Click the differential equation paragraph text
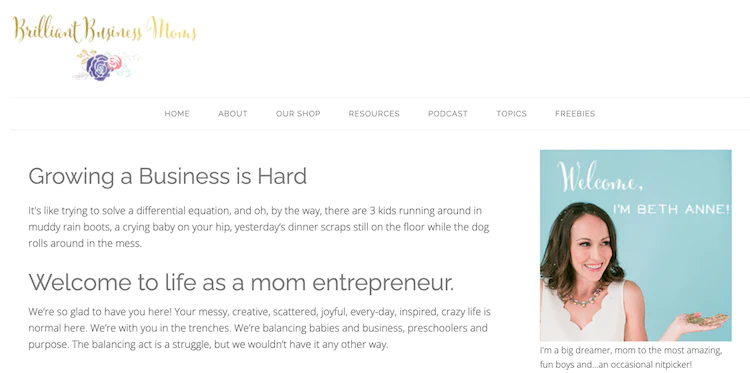 (x=259, y=227)
